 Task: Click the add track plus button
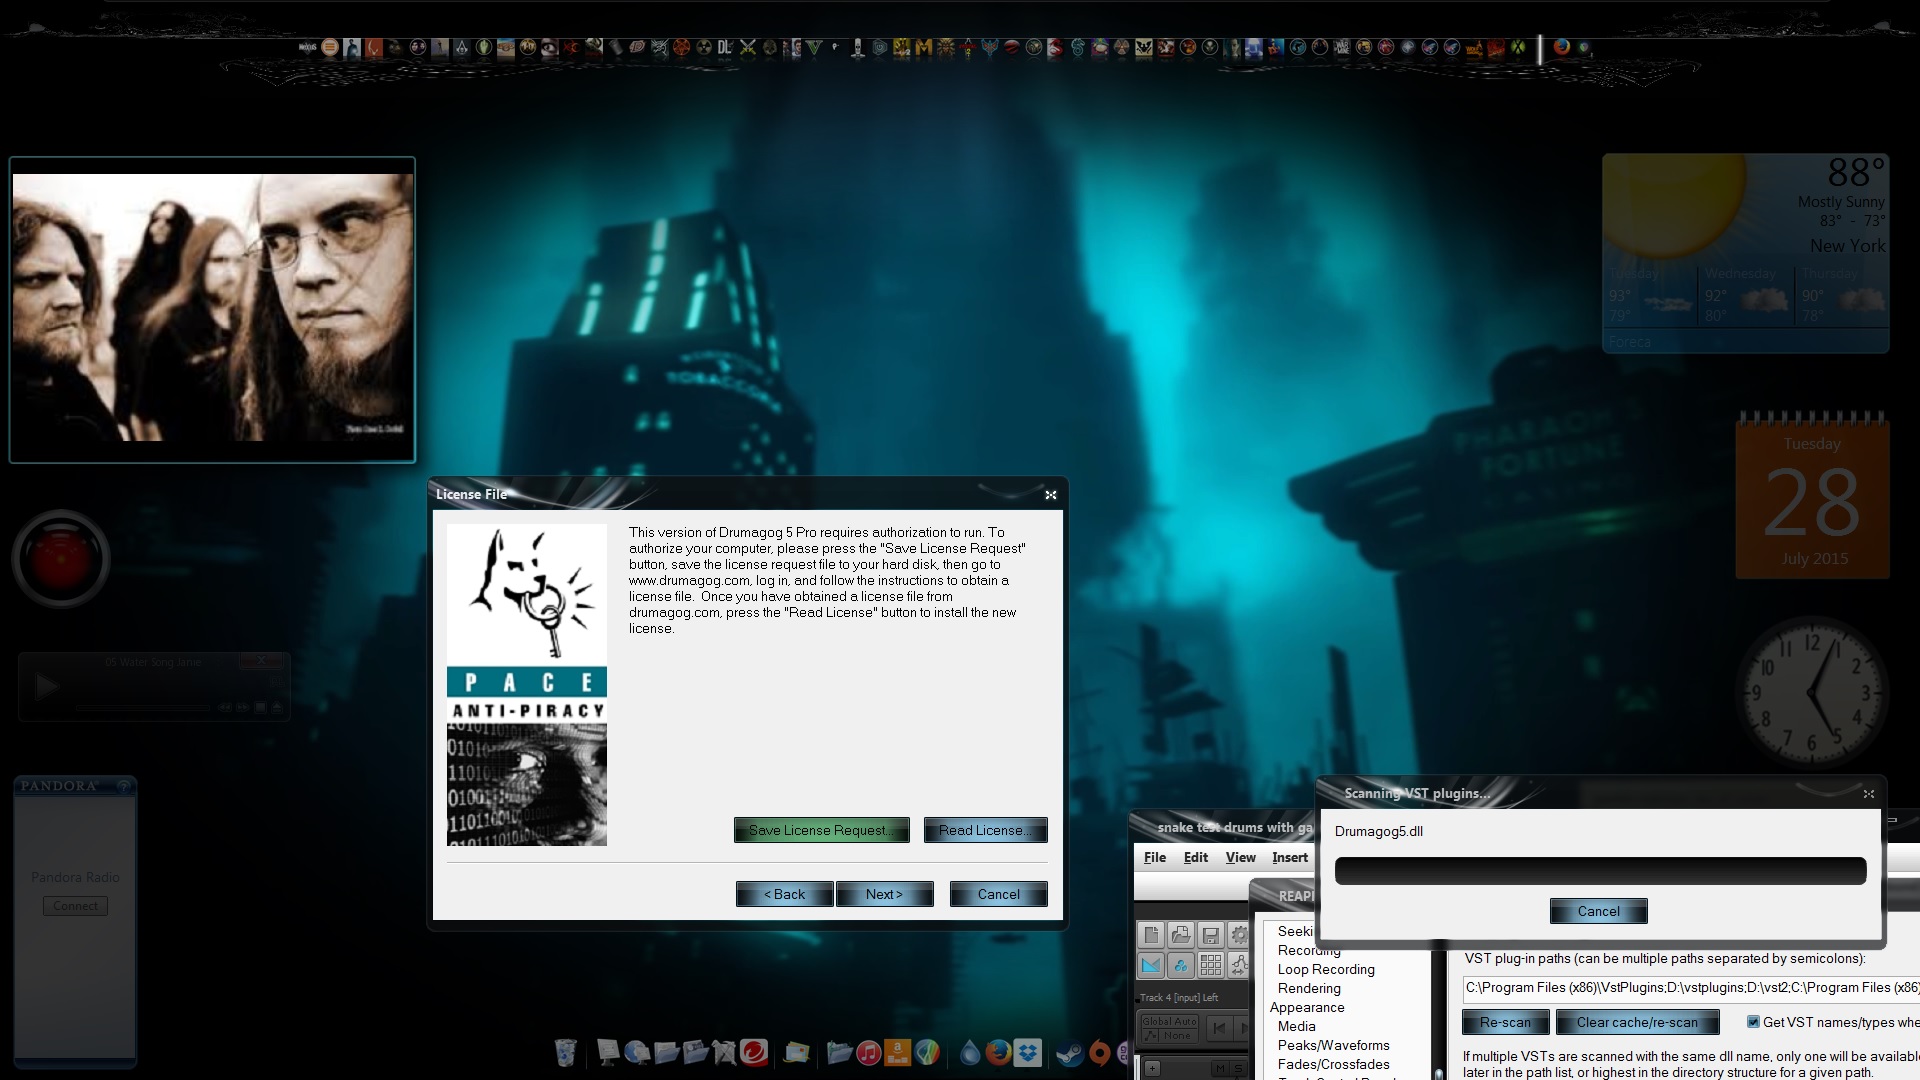[x=1152, y=1068]
